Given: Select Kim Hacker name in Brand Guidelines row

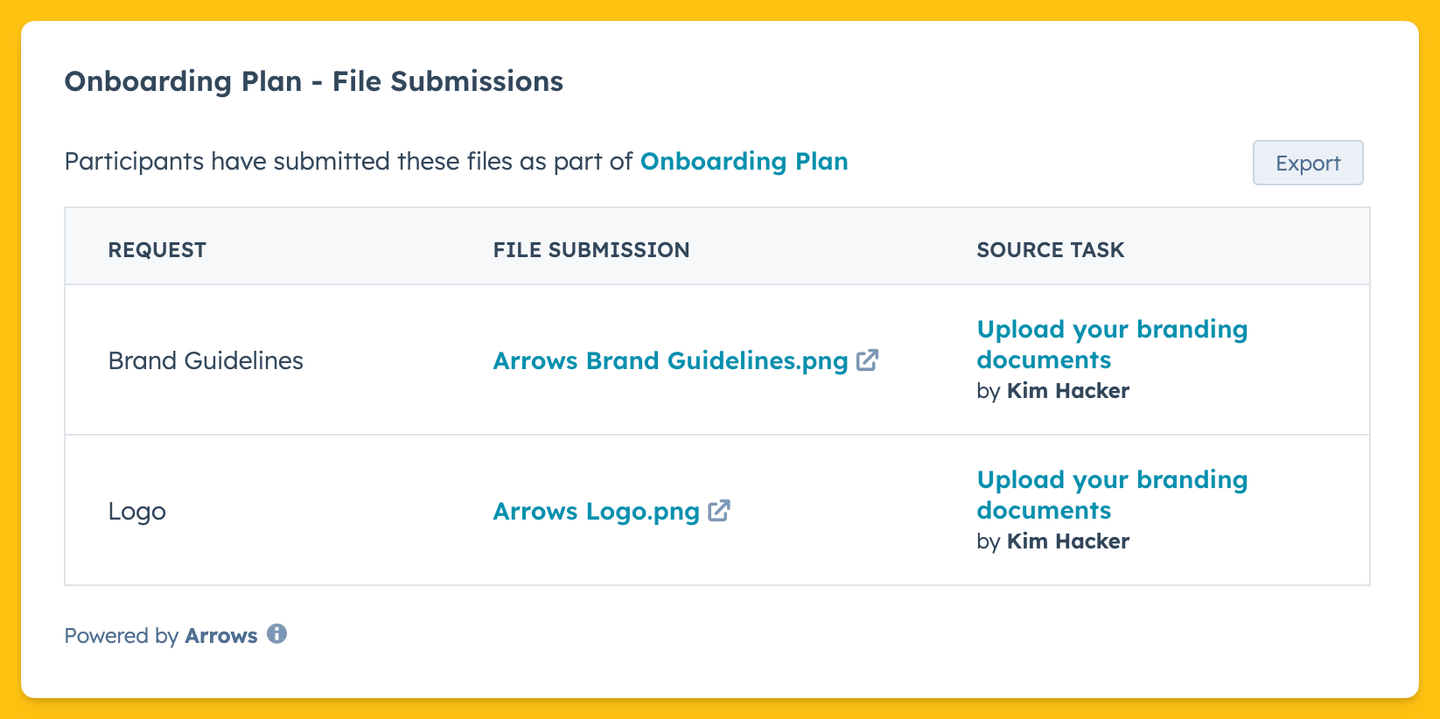Looking at the screenshot, I should tap(1068, 391).
